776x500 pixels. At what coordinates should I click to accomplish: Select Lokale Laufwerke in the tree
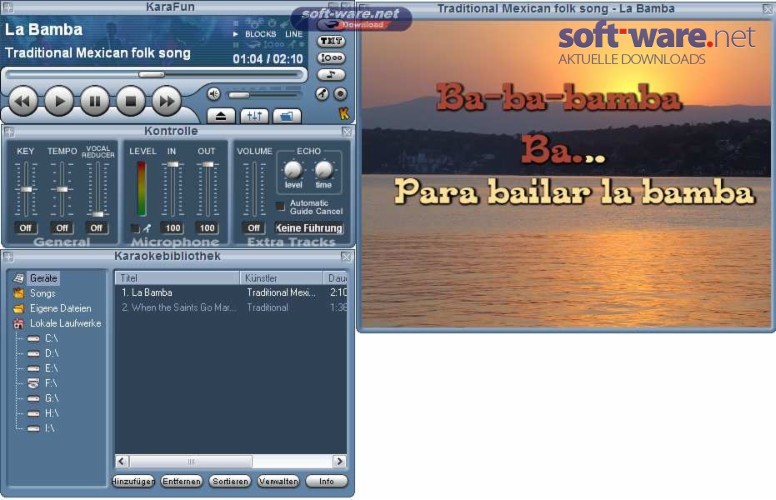coord(65,323)
